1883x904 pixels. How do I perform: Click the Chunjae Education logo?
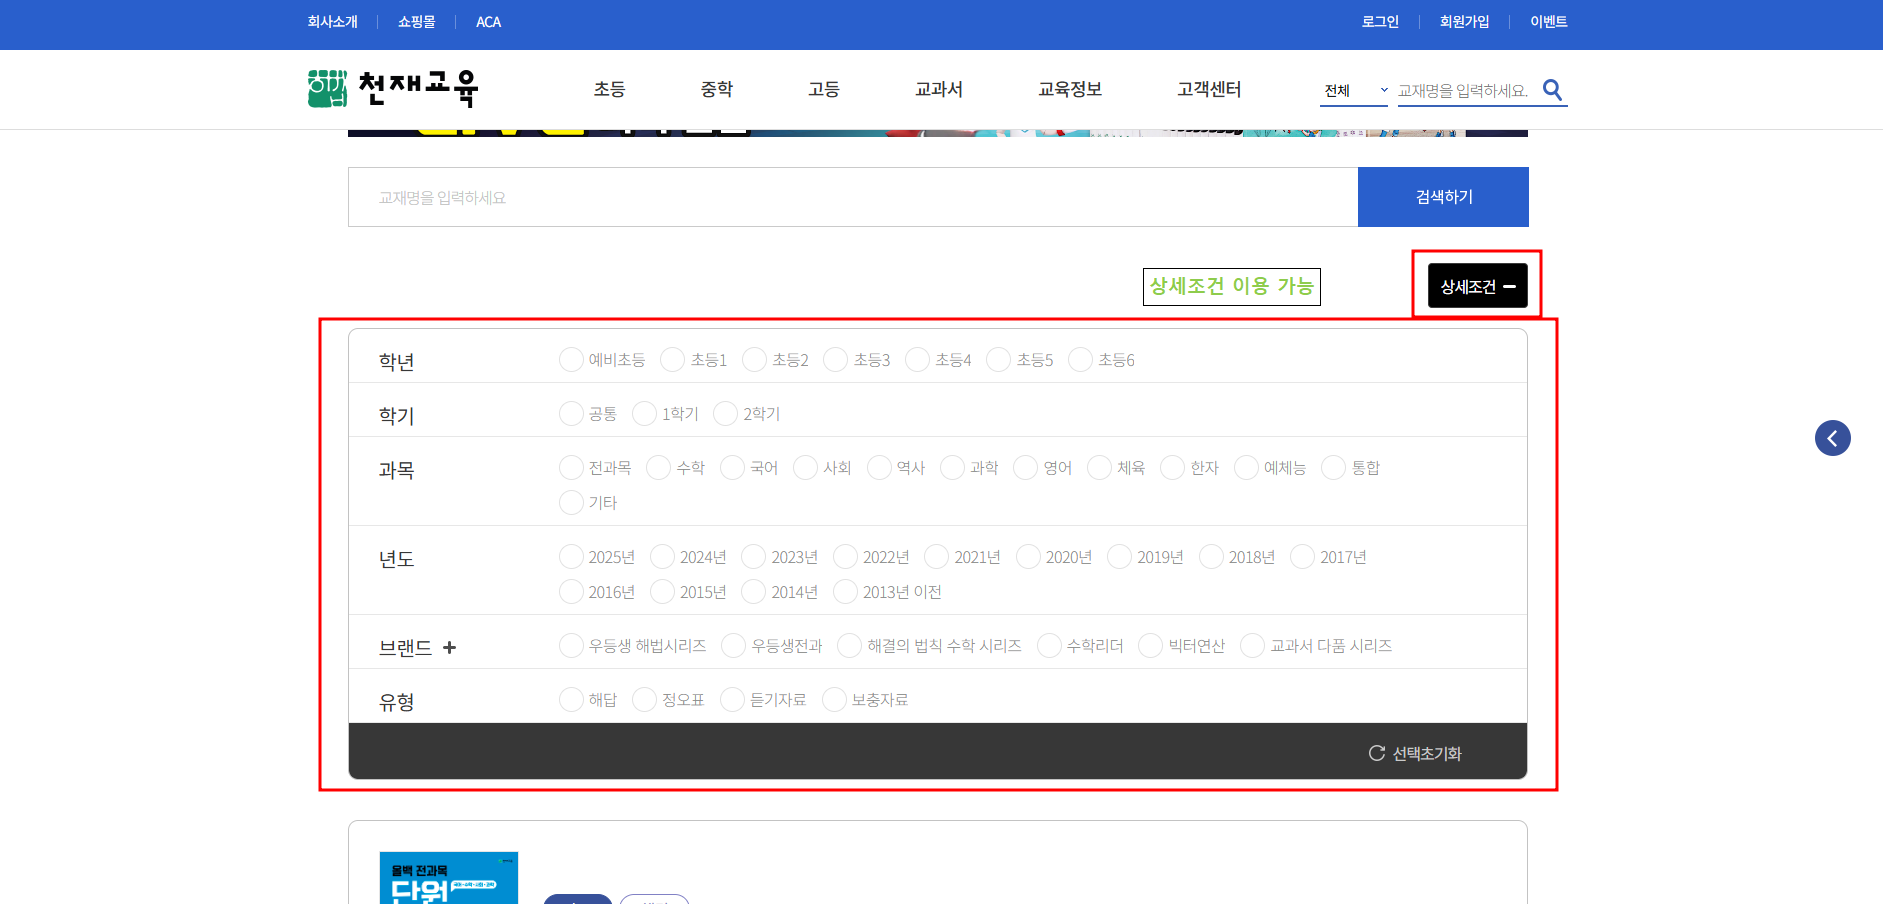pyautogui.click(x=392, y=89)
